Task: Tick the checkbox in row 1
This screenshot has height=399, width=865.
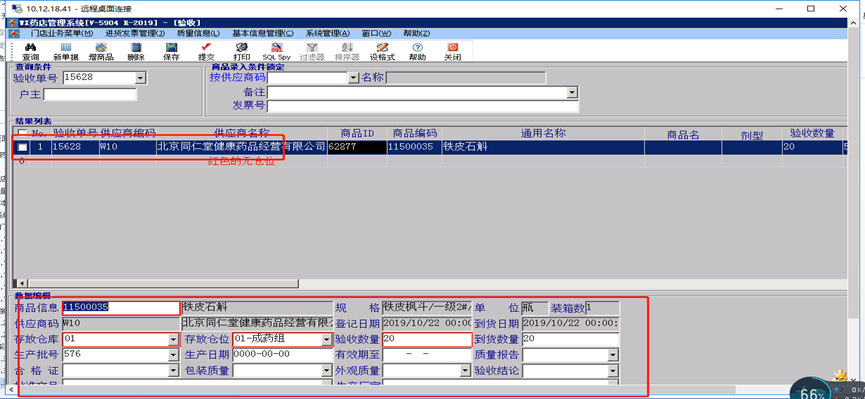Action: 22,147
